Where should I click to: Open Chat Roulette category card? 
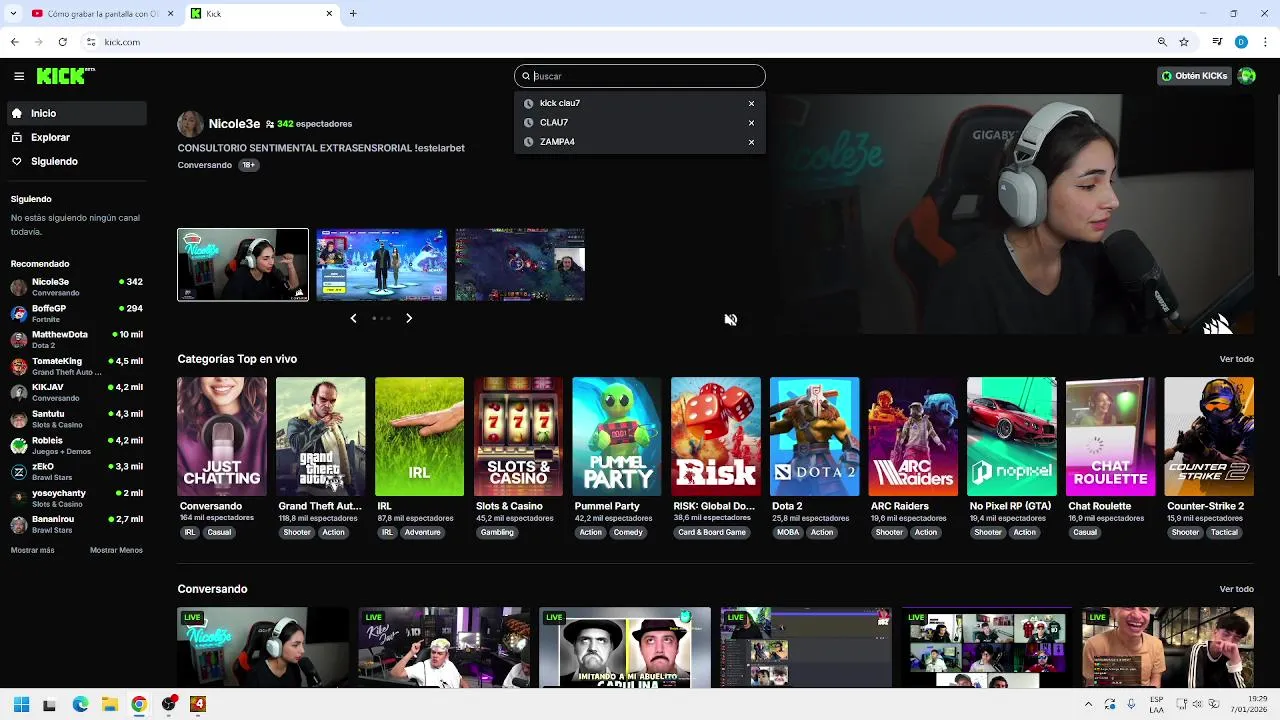[x=1111, y=436]
